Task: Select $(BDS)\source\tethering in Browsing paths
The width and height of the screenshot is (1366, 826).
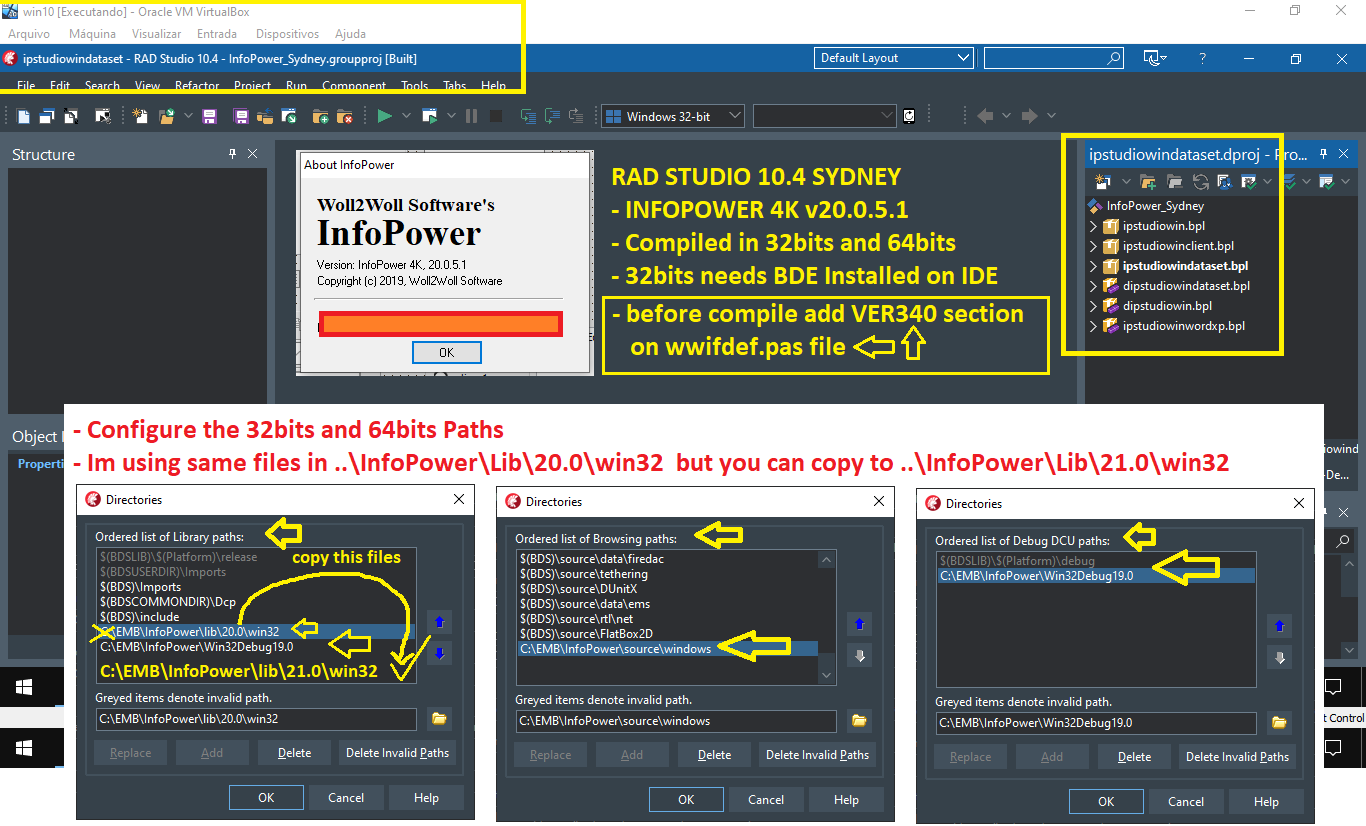Action: 584,574
